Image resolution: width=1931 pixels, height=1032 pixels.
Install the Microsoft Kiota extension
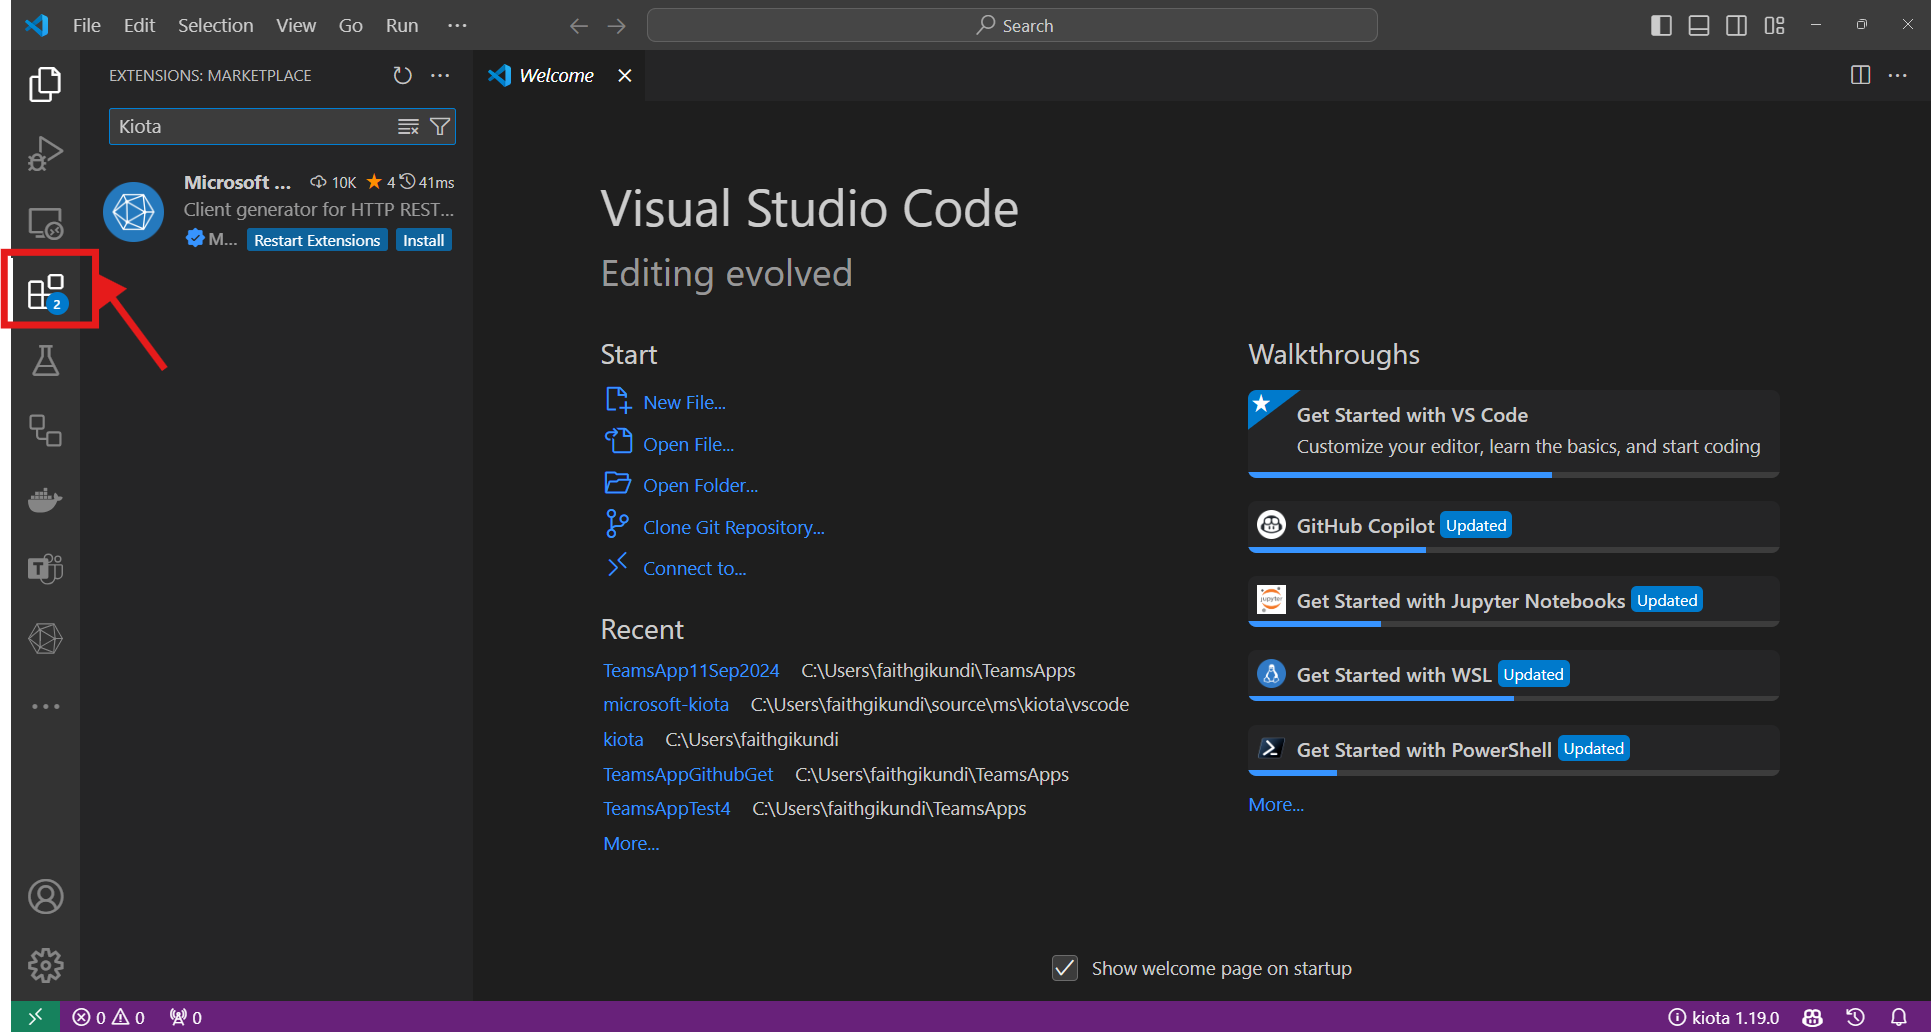[x=424, y=241]
